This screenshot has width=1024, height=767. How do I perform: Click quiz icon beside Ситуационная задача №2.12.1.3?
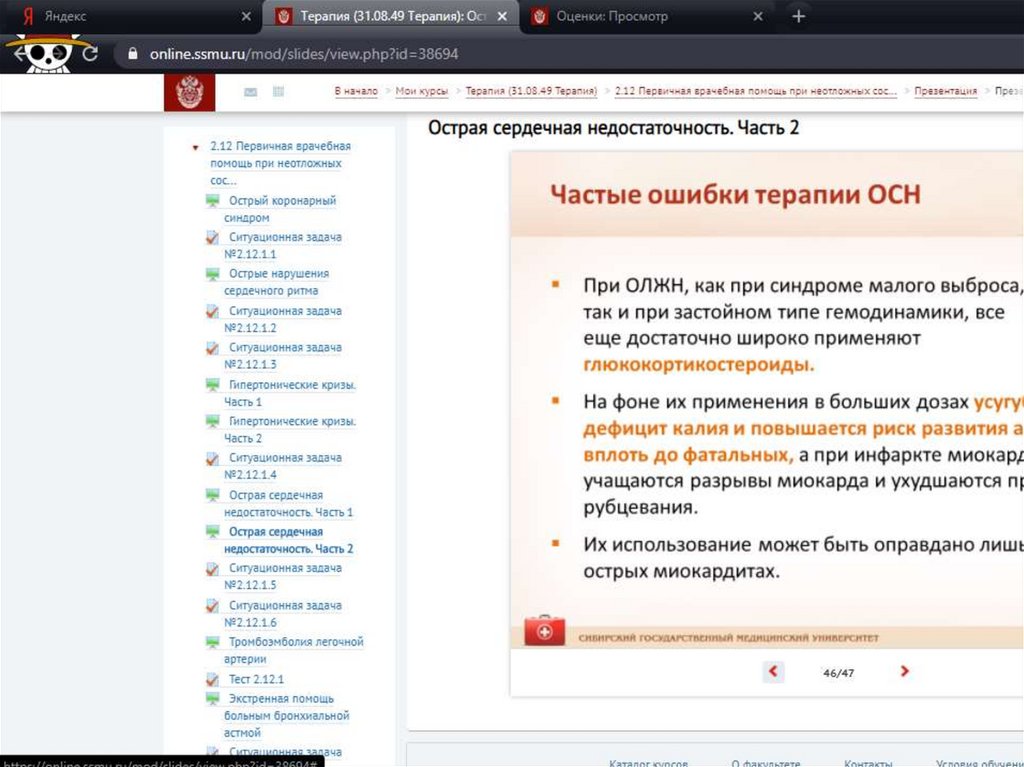212,348
